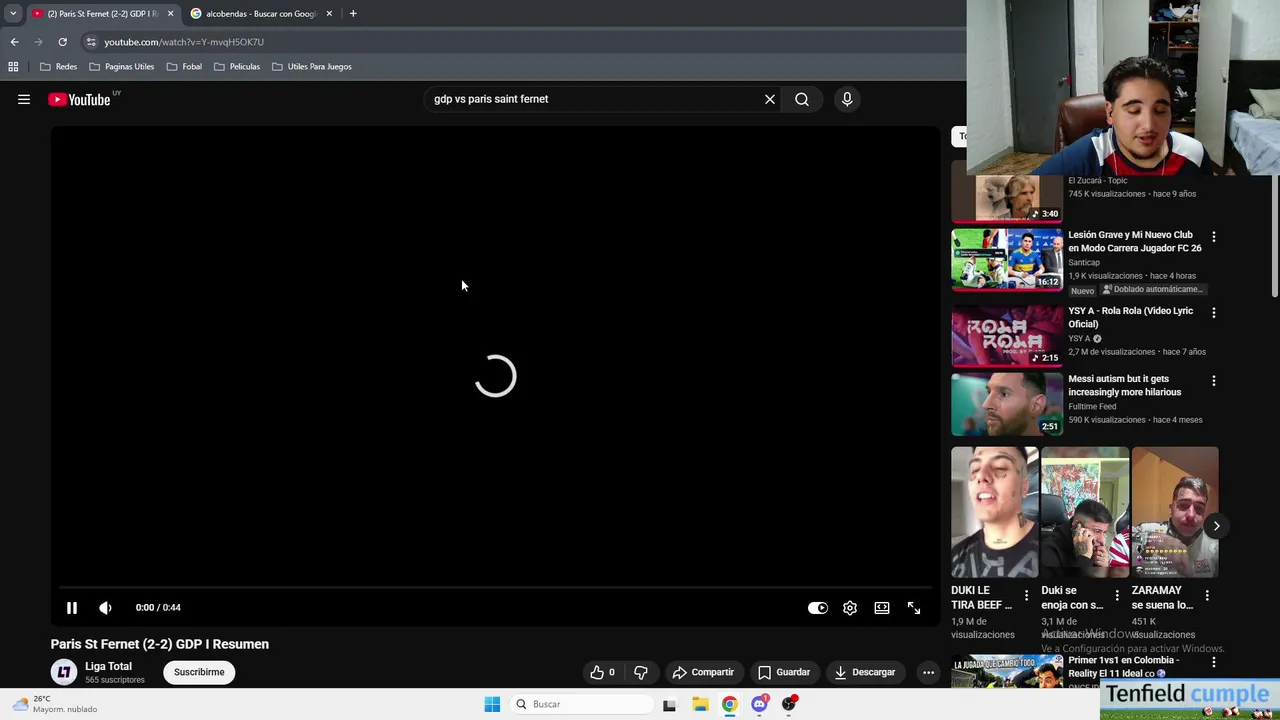Open the tab search dropdown arrow
Viewport: 1280px width, 720px height.
click(13, 14)
